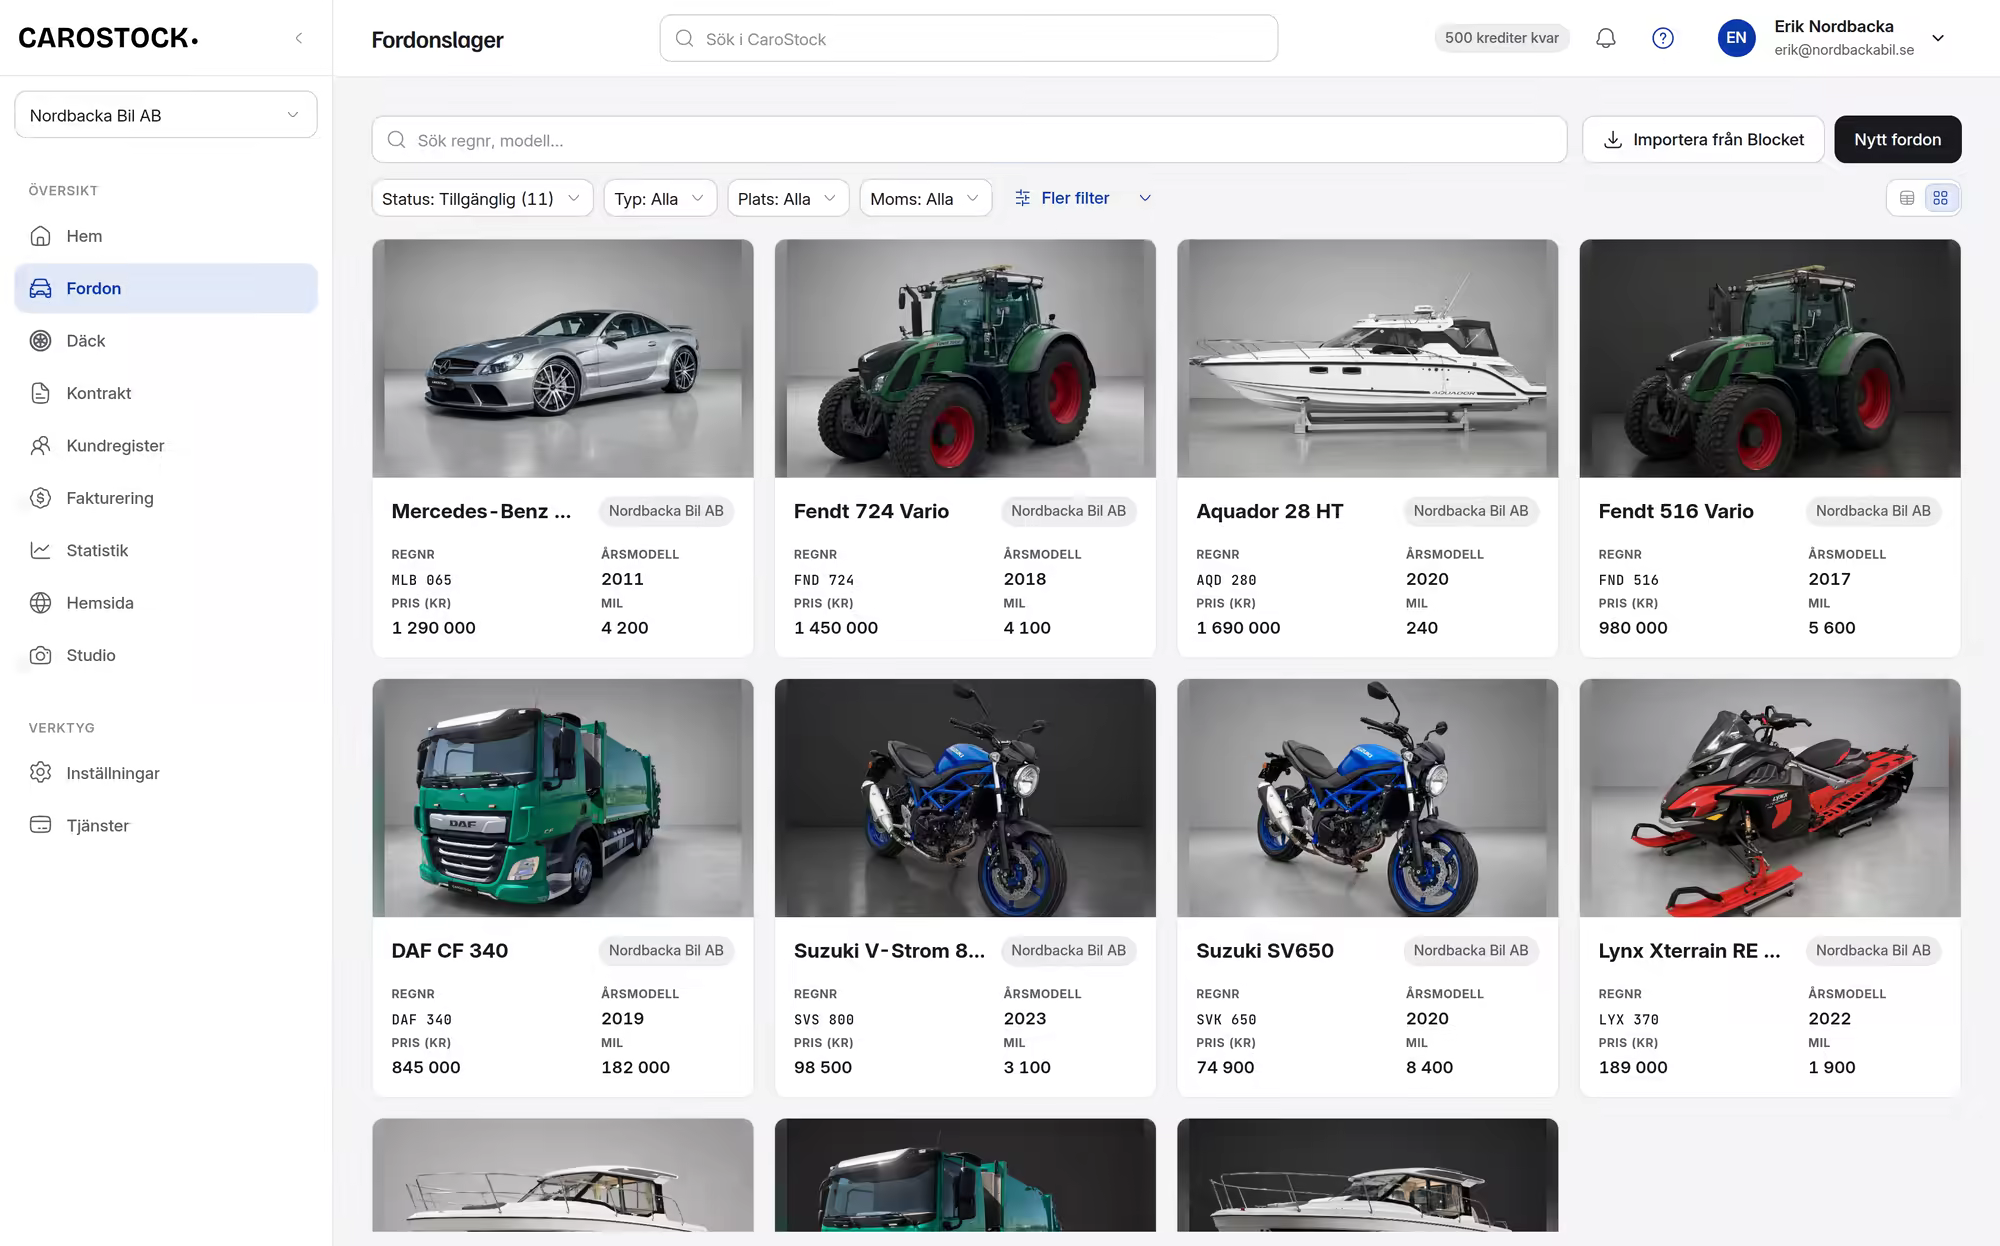Click the Lynx Xterrain RE card title
Image resolution: width=2000 pixels, height=1246 pixels.
click(x=1689, y=951)
